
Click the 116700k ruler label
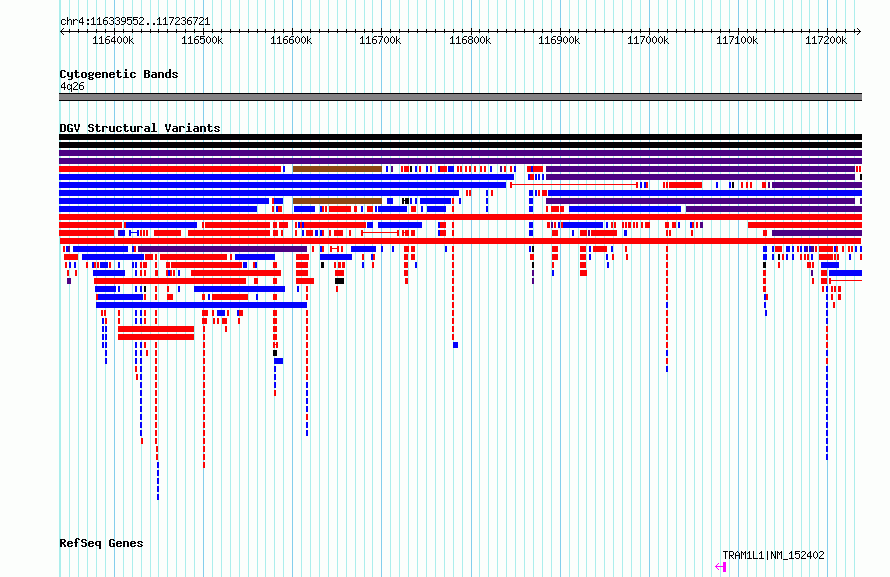[x=380, y=40]
